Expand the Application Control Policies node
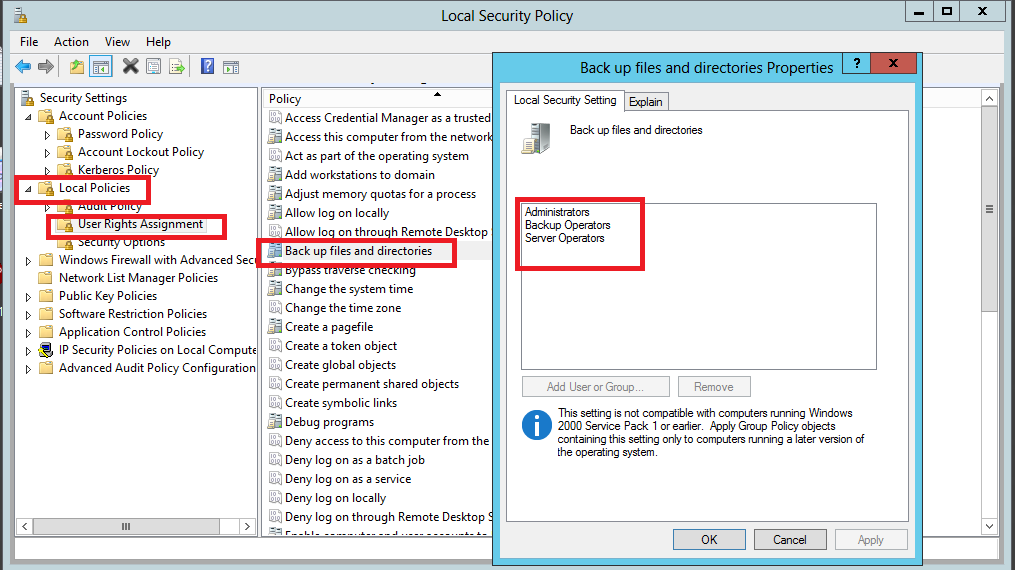This screenshot has width=1015, height=570. click(x=28, y=333)
